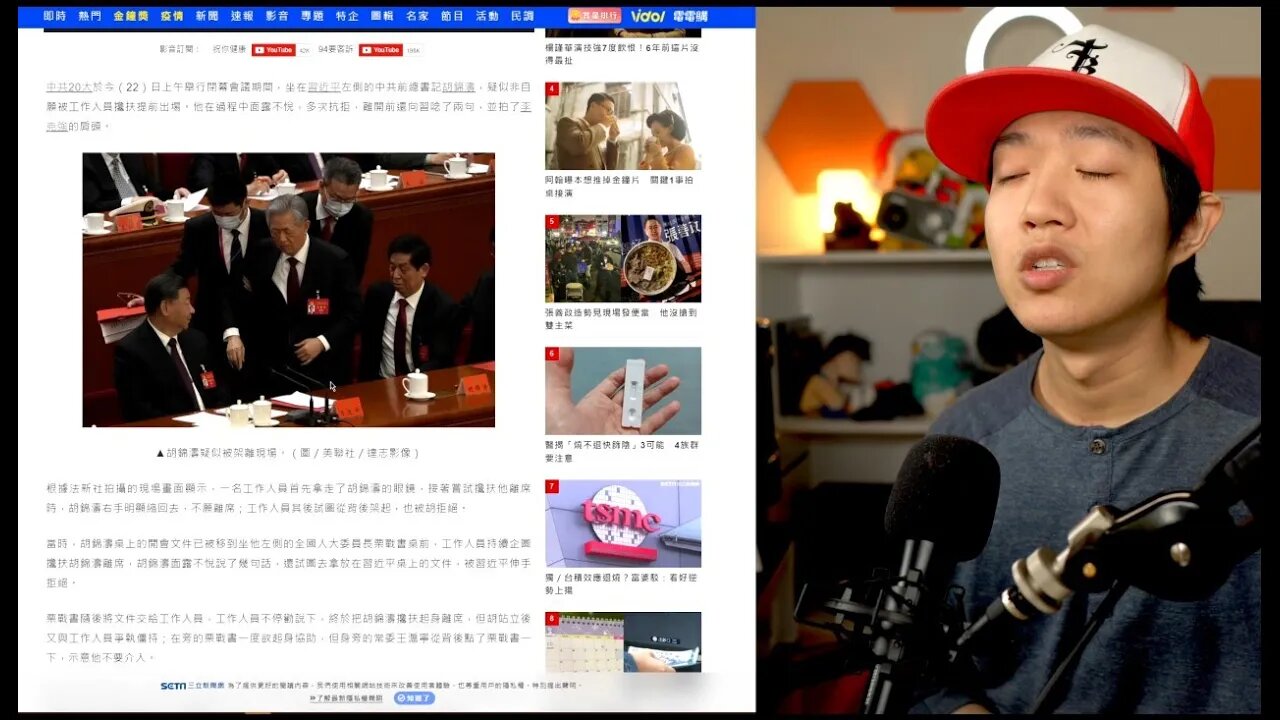The height and width of the screenshot is (720, 1280).
Task: Open the 習近平 hyperlink
Action: tap(323, 88)
